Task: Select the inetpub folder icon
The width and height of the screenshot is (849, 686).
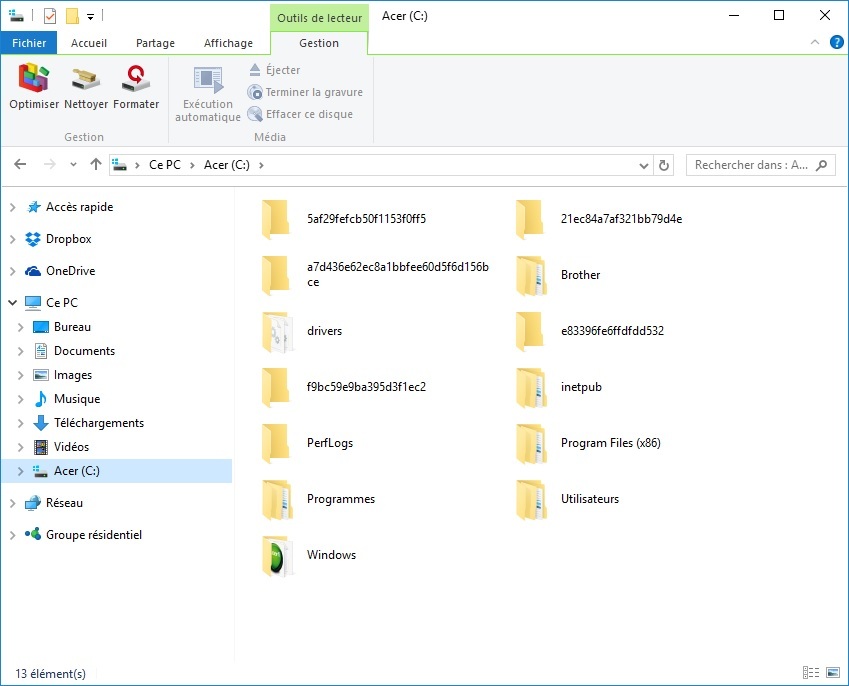Action: click(x=531, y=388)
